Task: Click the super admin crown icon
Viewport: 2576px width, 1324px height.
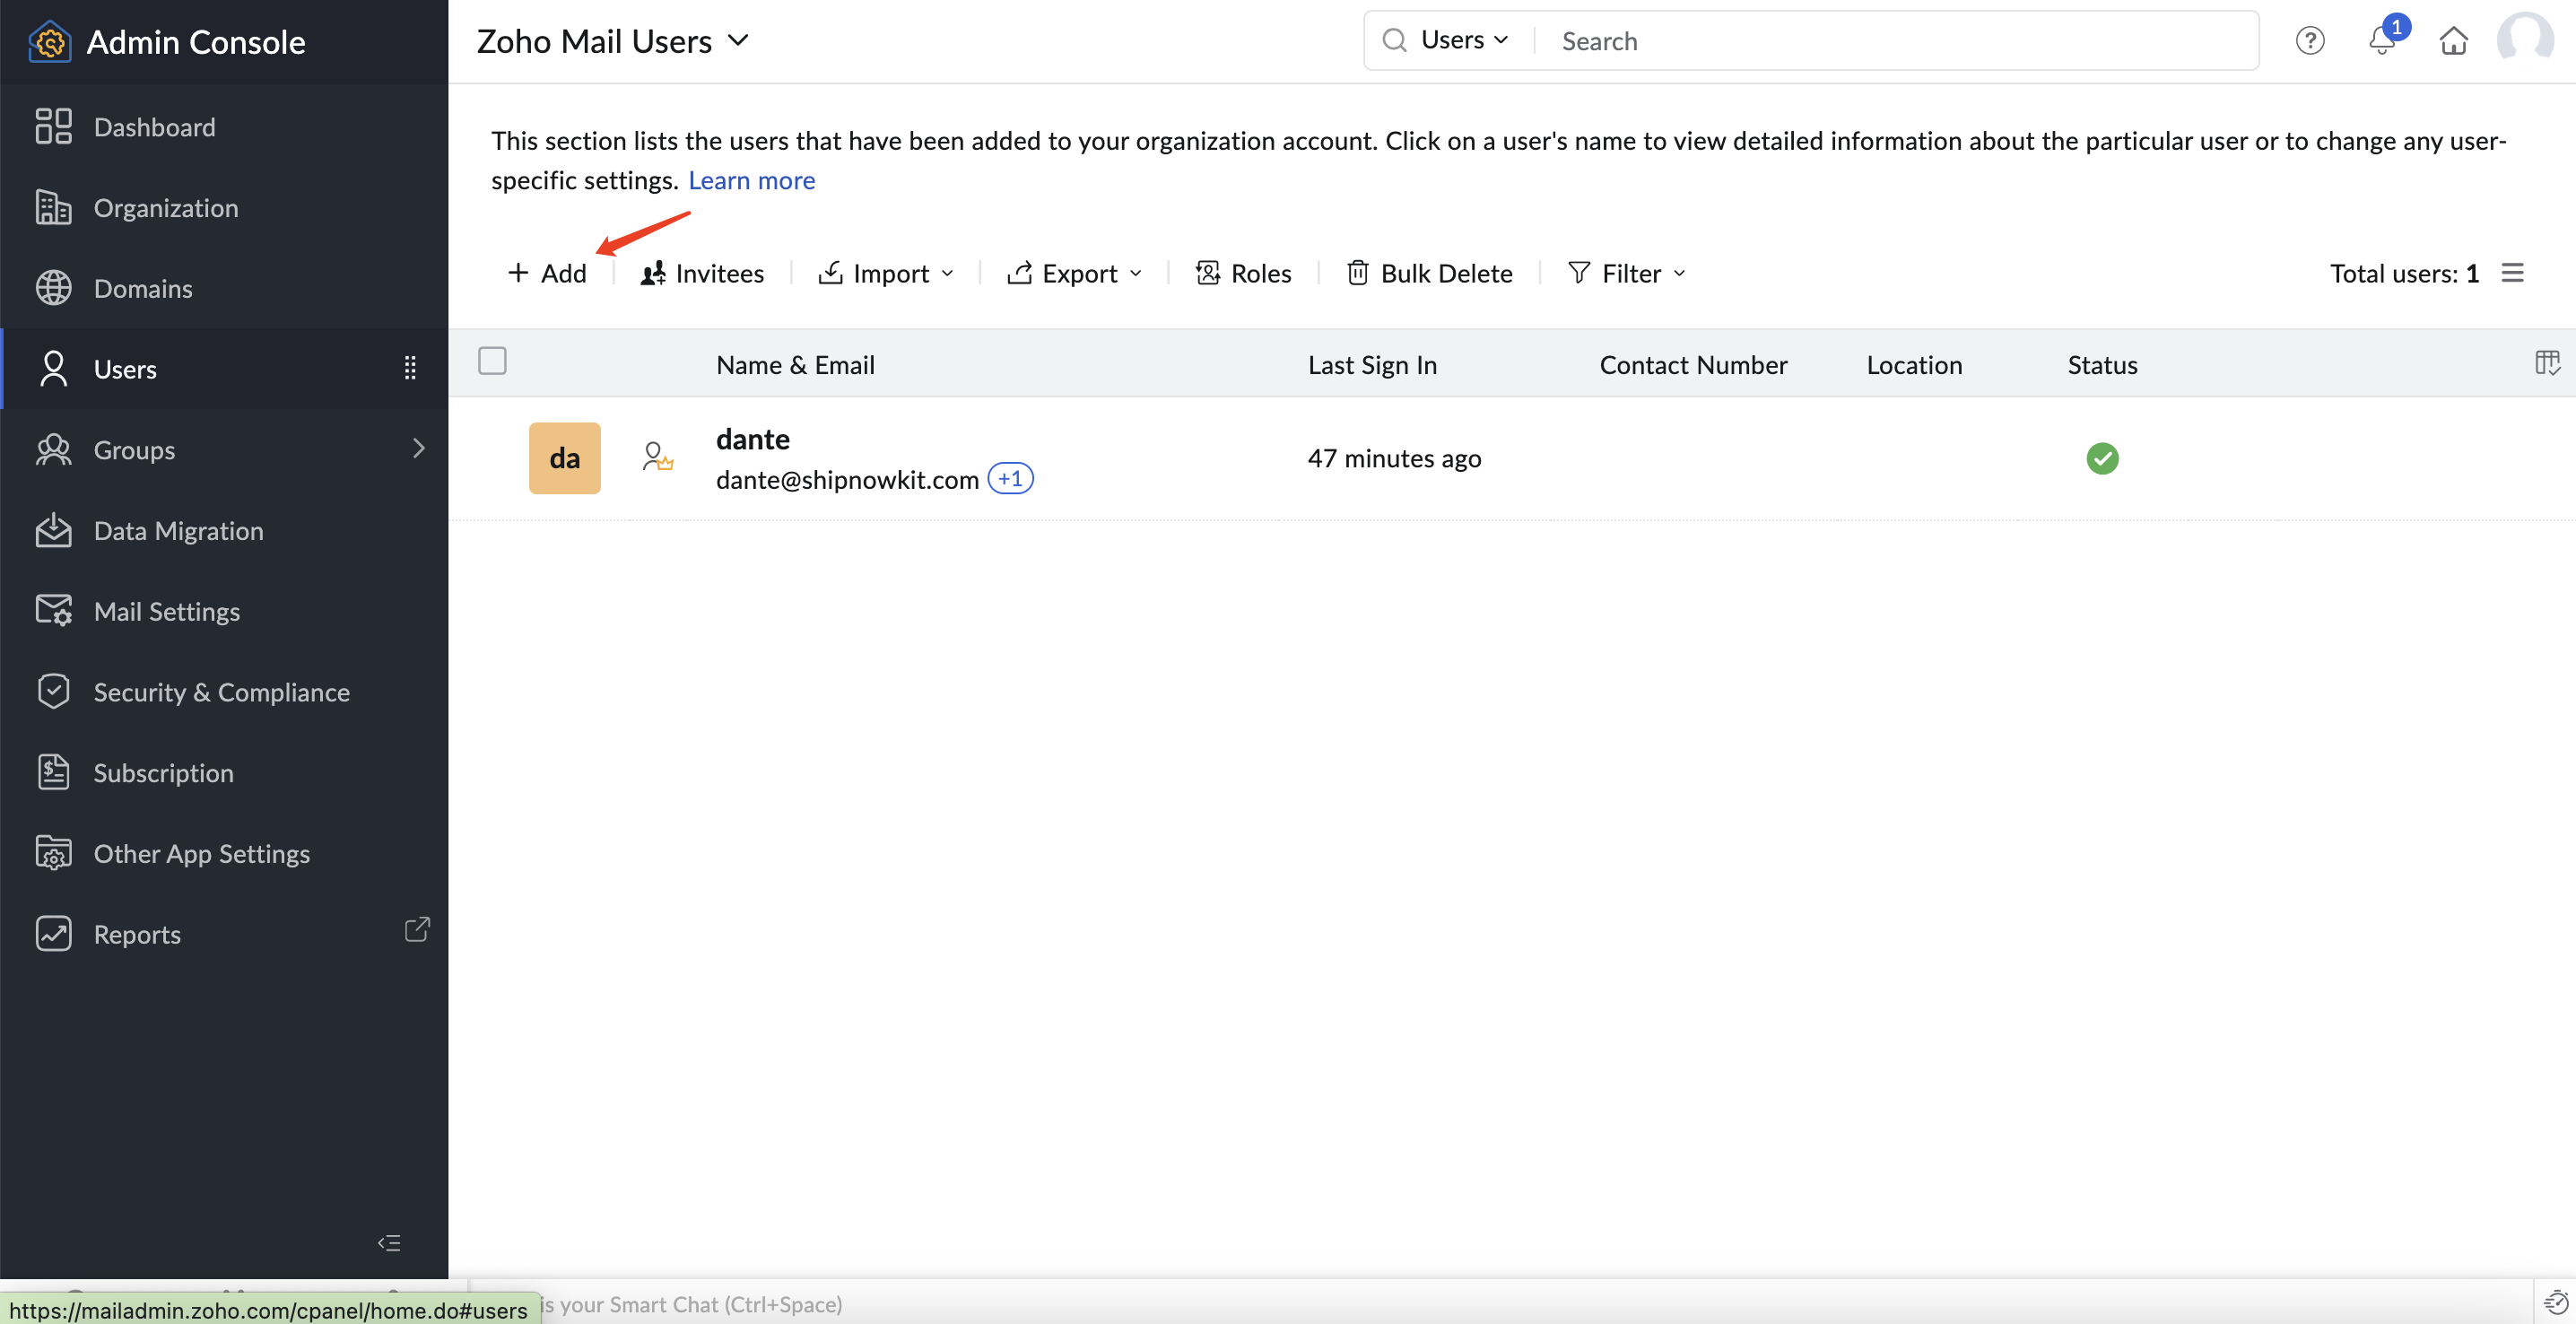Action: (x=657, y=457)
